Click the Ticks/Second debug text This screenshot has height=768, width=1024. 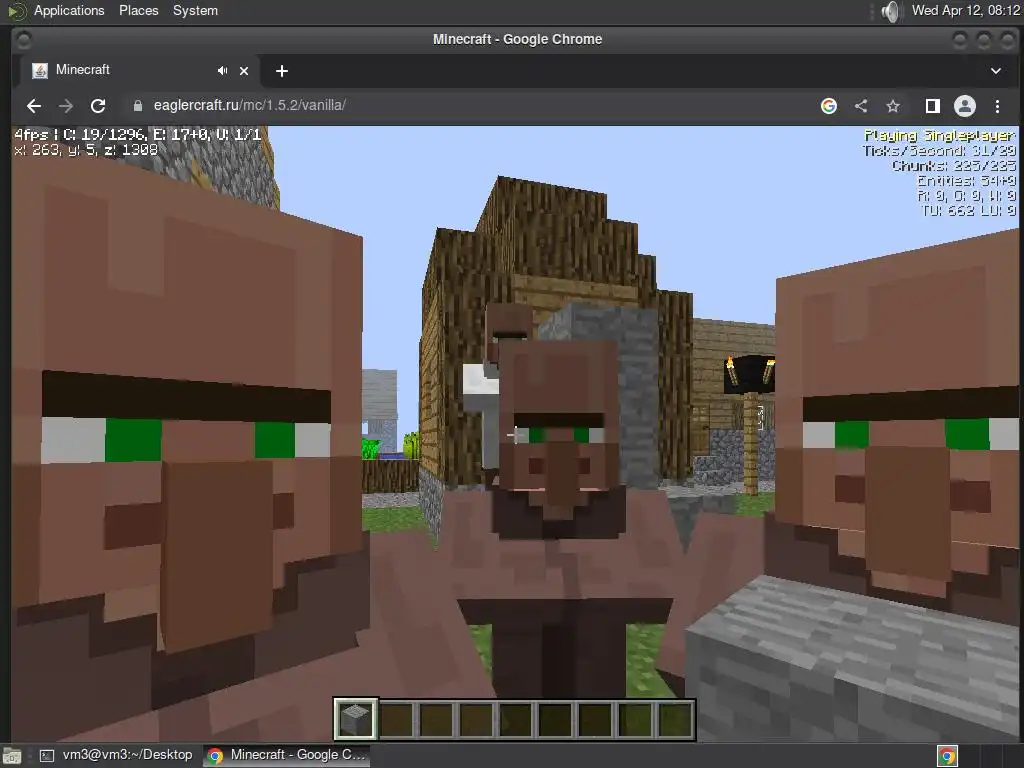(939, 150)
